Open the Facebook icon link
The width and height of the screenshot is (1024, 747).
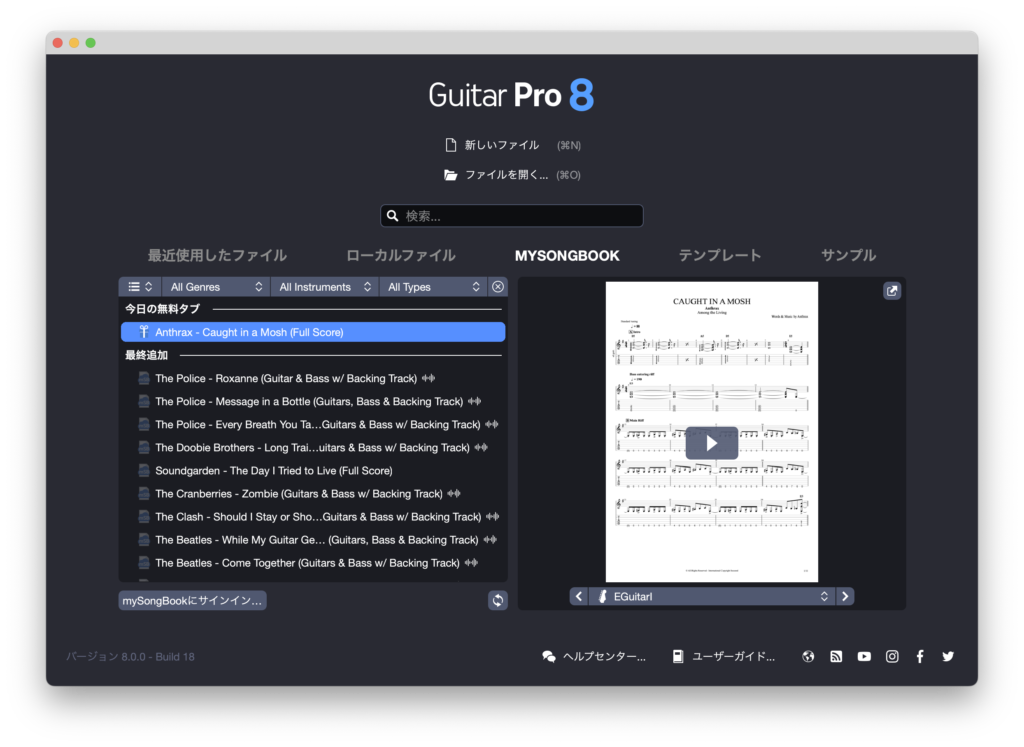click(x=920, y=657)
